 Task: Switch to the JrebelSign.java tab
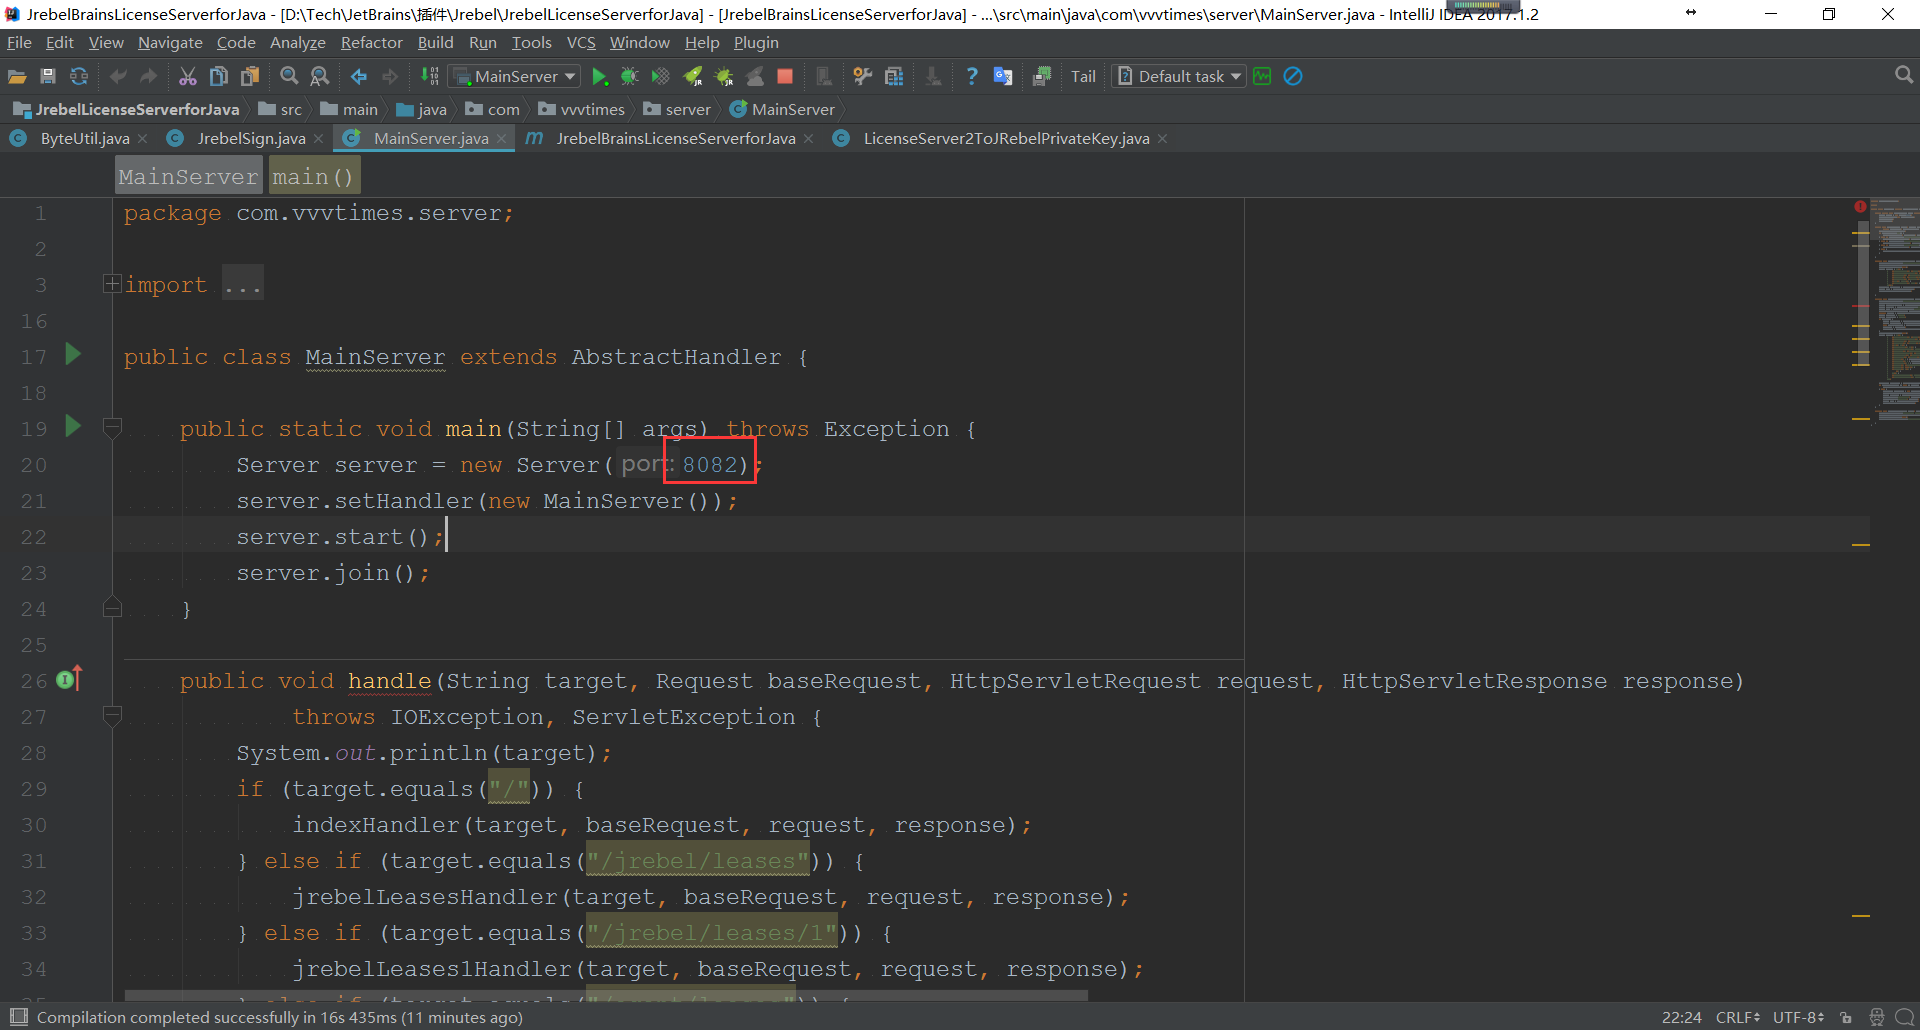click(251, 139)
